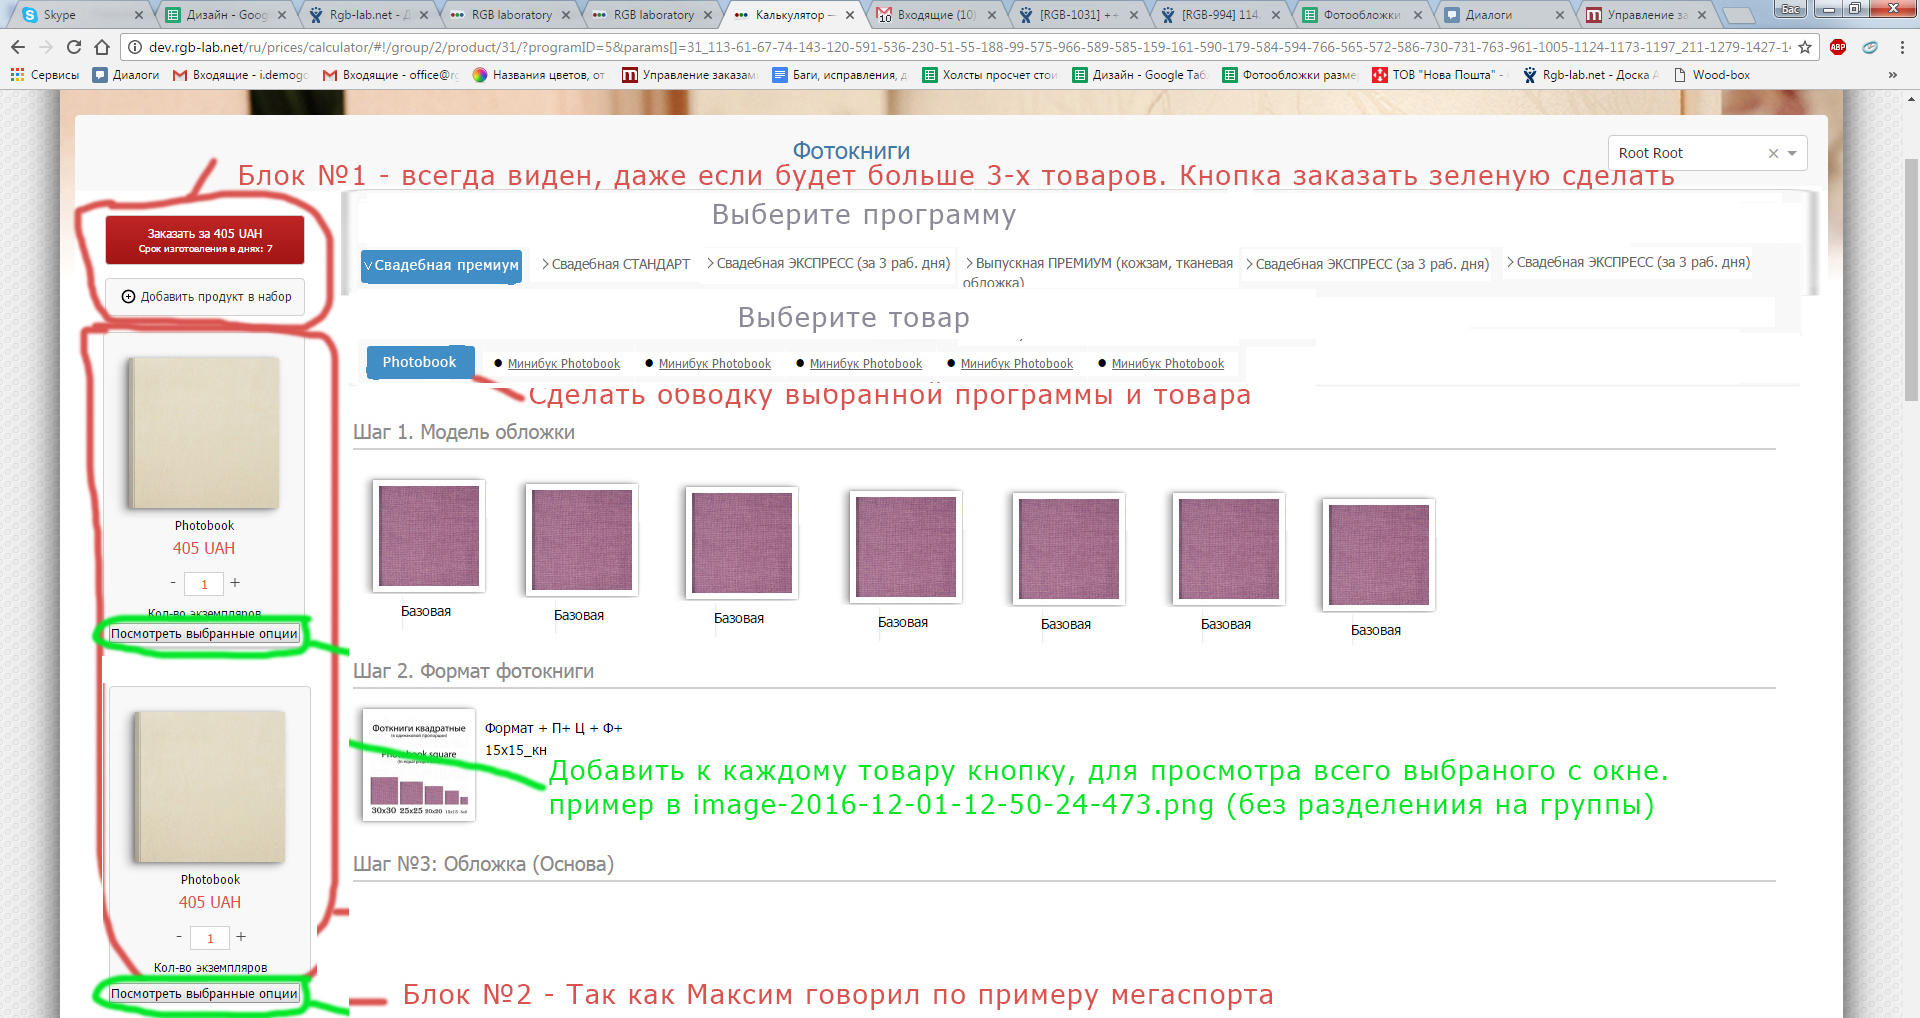Select the last Минибук Photobook option
The height and width of the screenshot is (1018, 1920).
tap(1167, 364)
